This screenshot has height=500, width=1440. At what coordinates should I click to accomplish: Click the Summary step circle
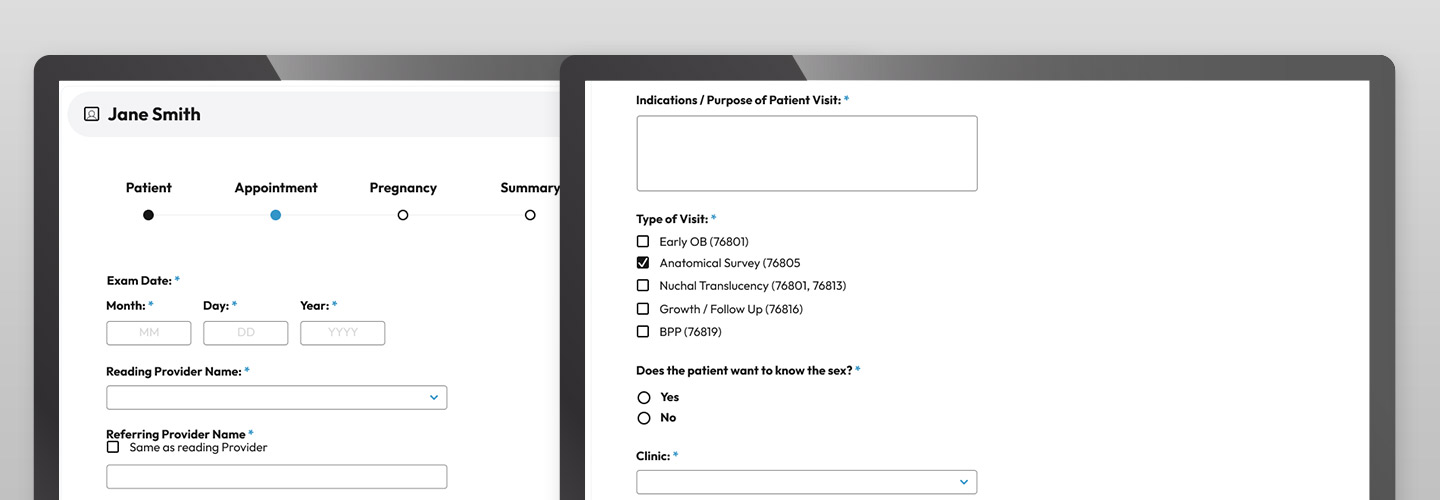coord(530,215)
